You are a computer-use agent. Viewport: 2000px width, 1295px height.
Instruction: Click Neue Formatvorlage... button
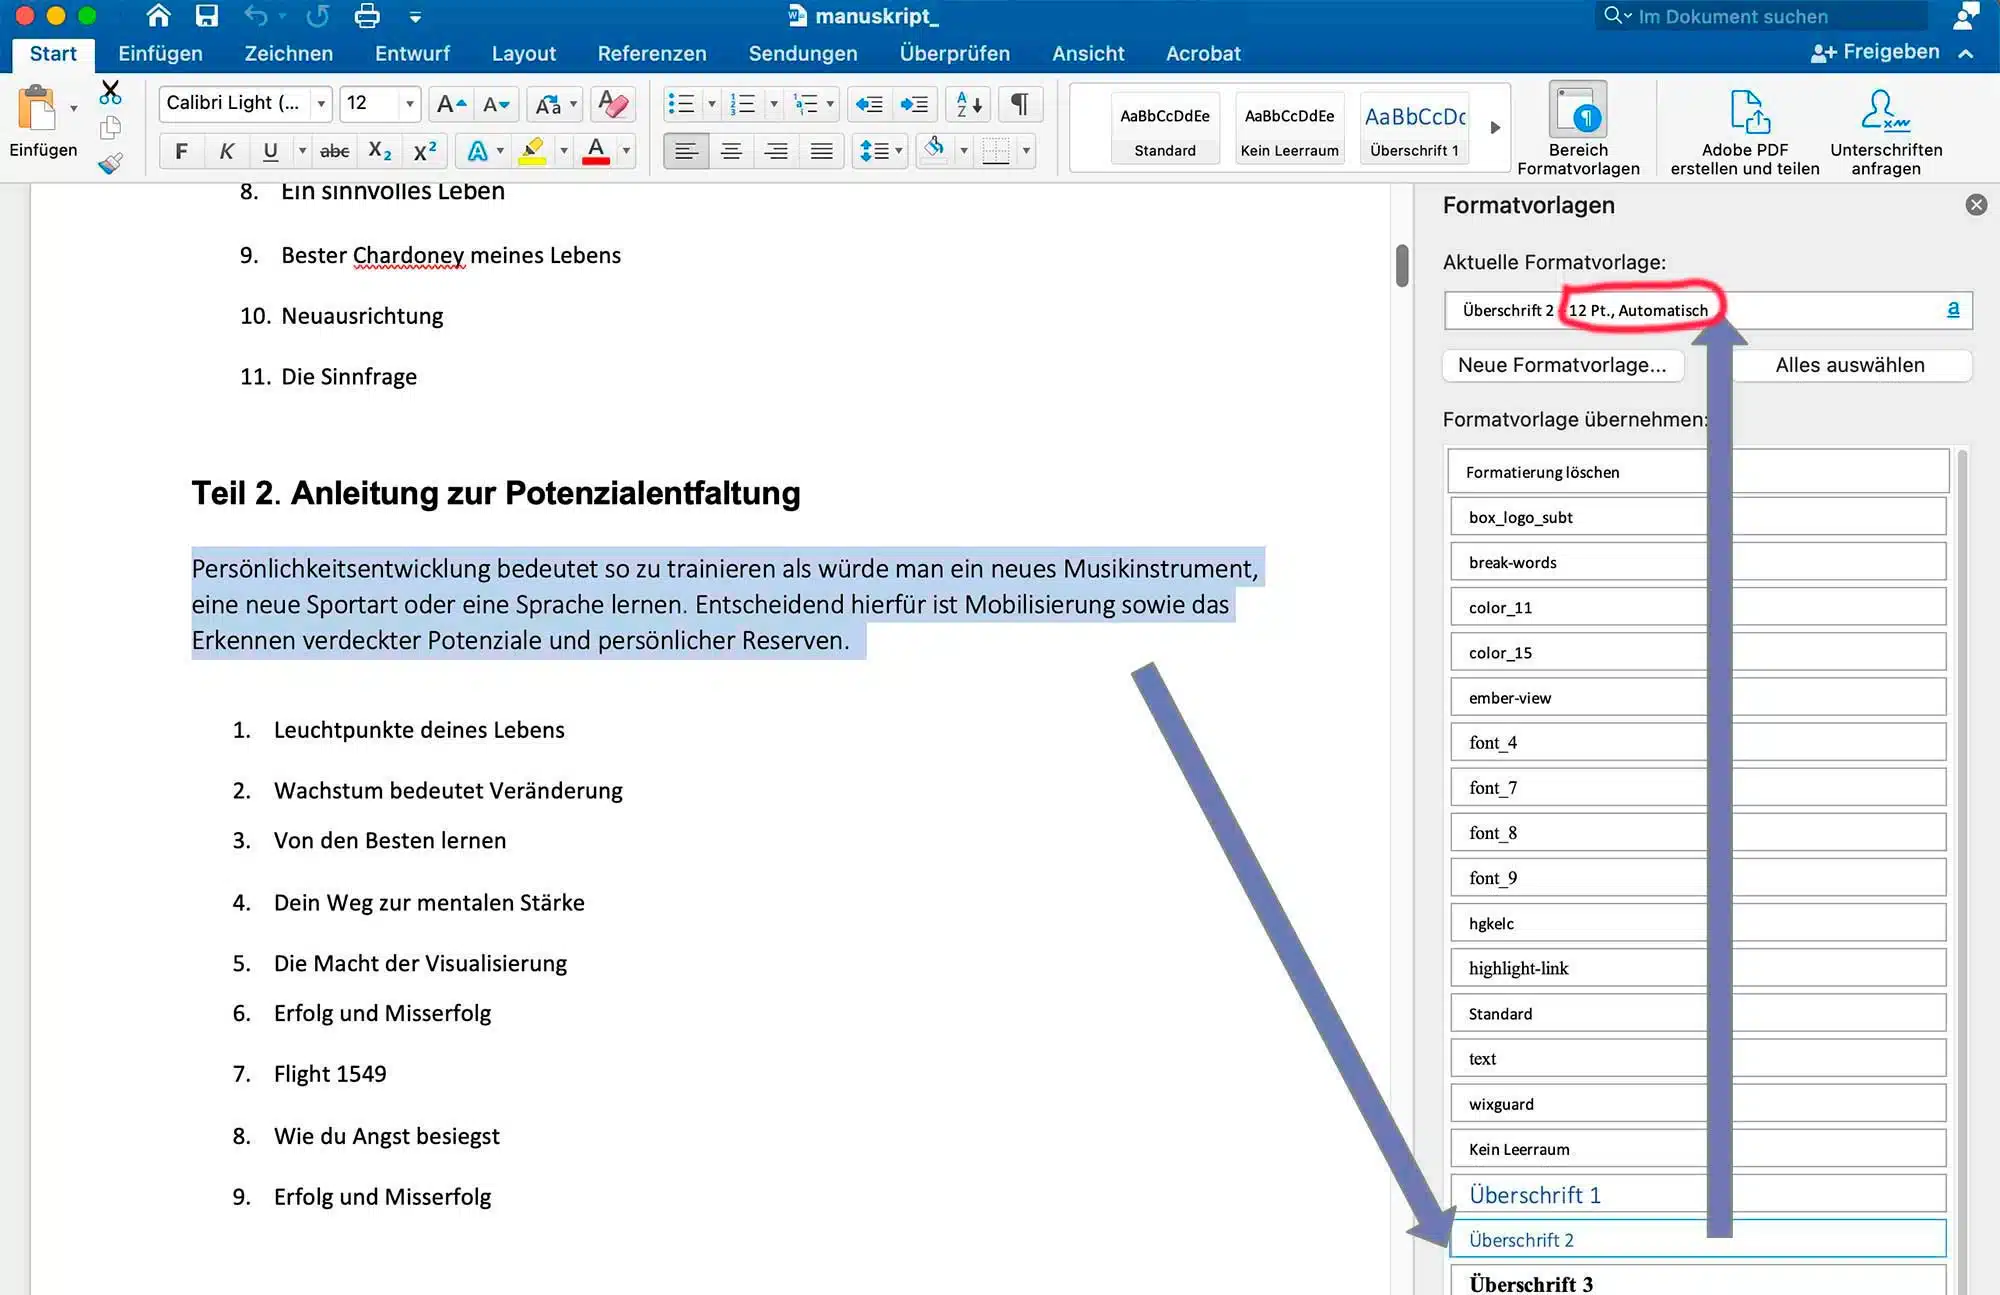[x=1563, y=365]
